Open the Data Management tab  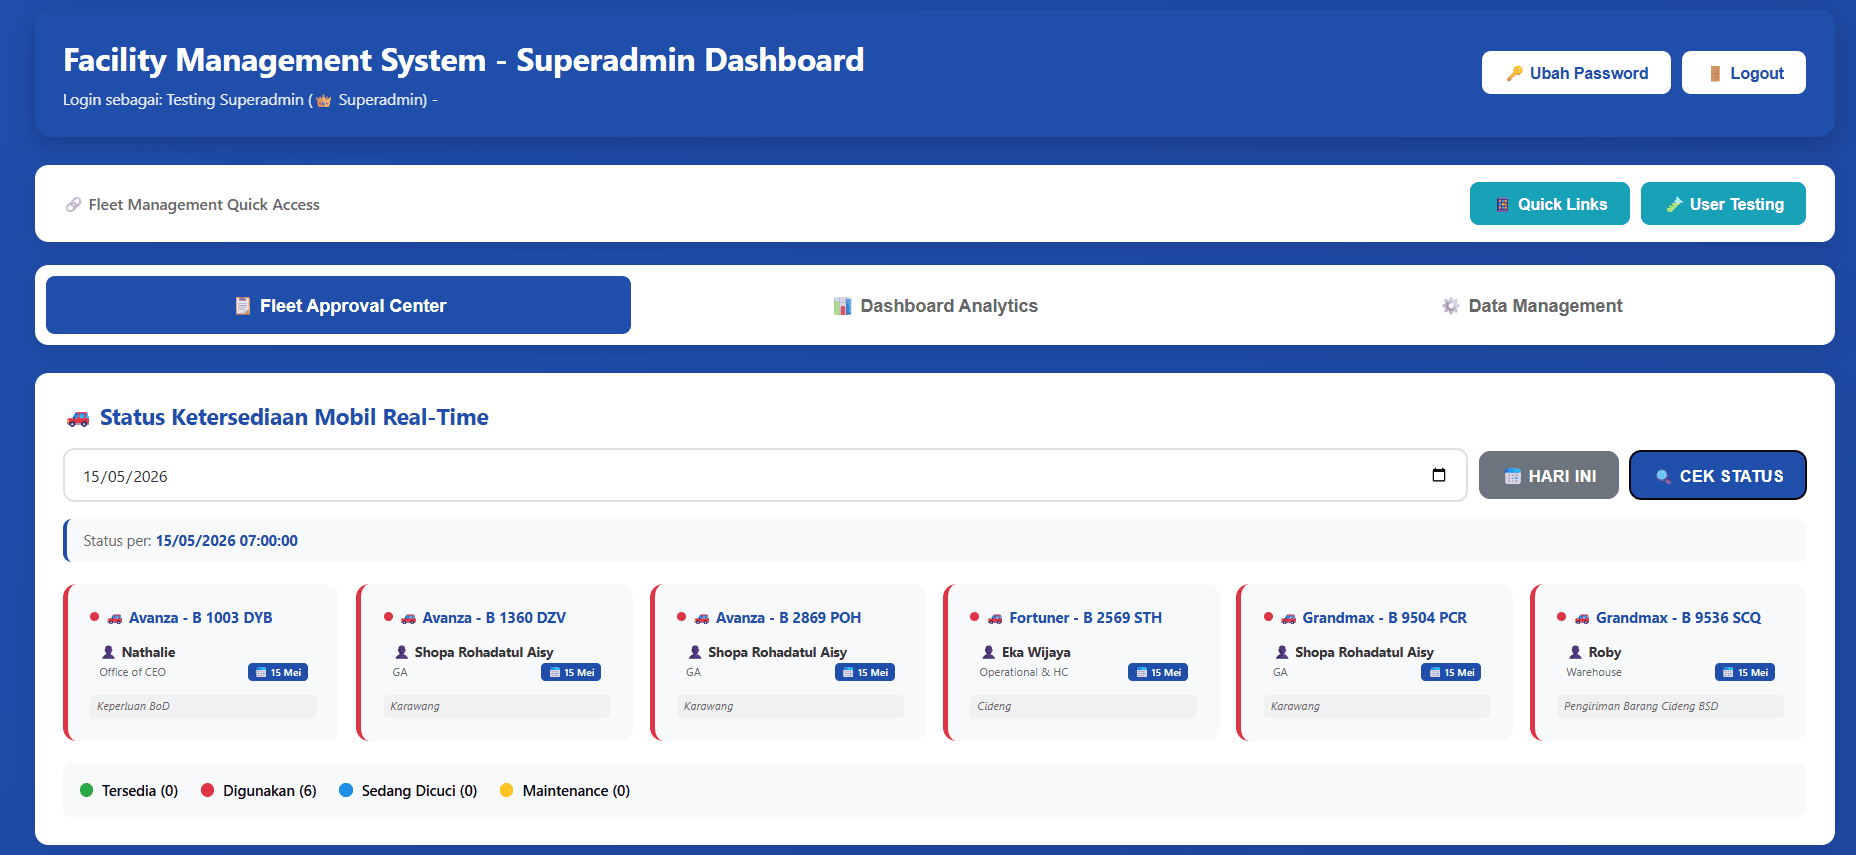[1531, 306]
